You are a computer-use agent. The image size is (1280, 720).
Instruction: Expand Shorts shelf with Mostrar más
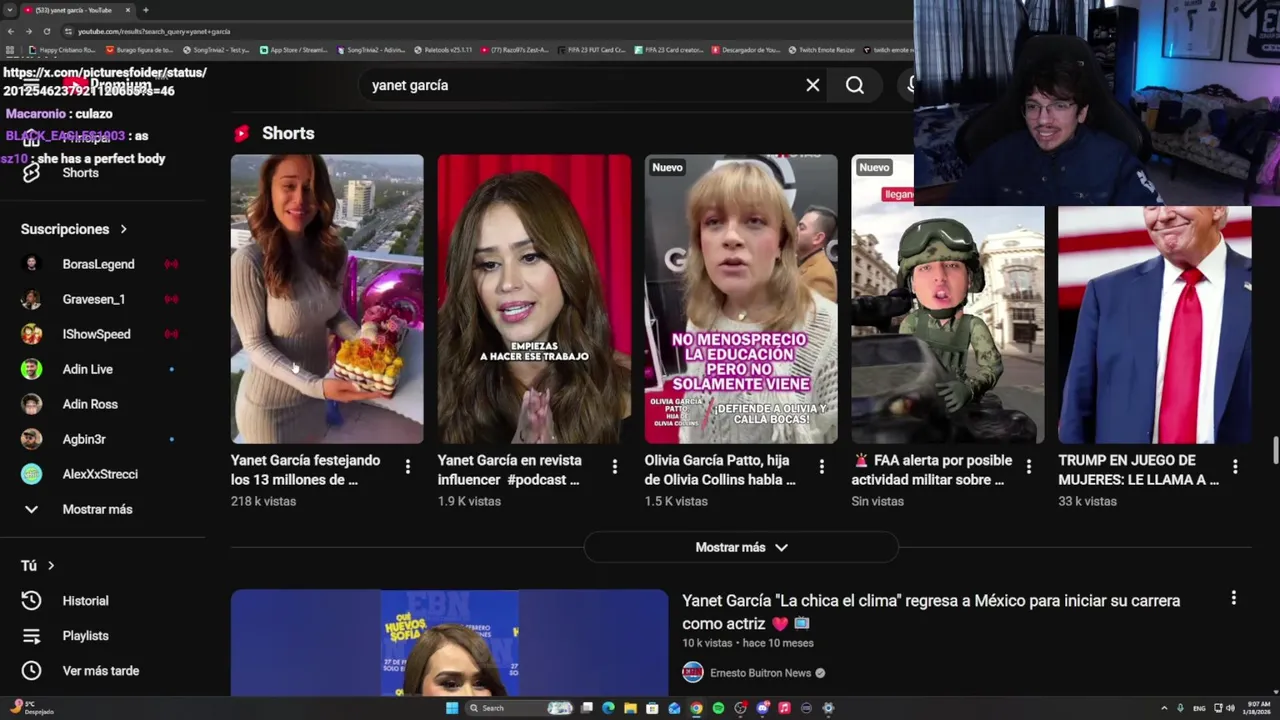click(741, 547)
